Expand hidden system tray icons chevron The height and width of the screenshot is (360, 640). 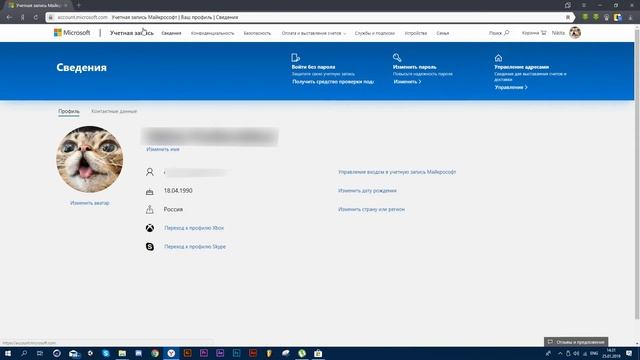pyautogui.click(x=560, y=353)
